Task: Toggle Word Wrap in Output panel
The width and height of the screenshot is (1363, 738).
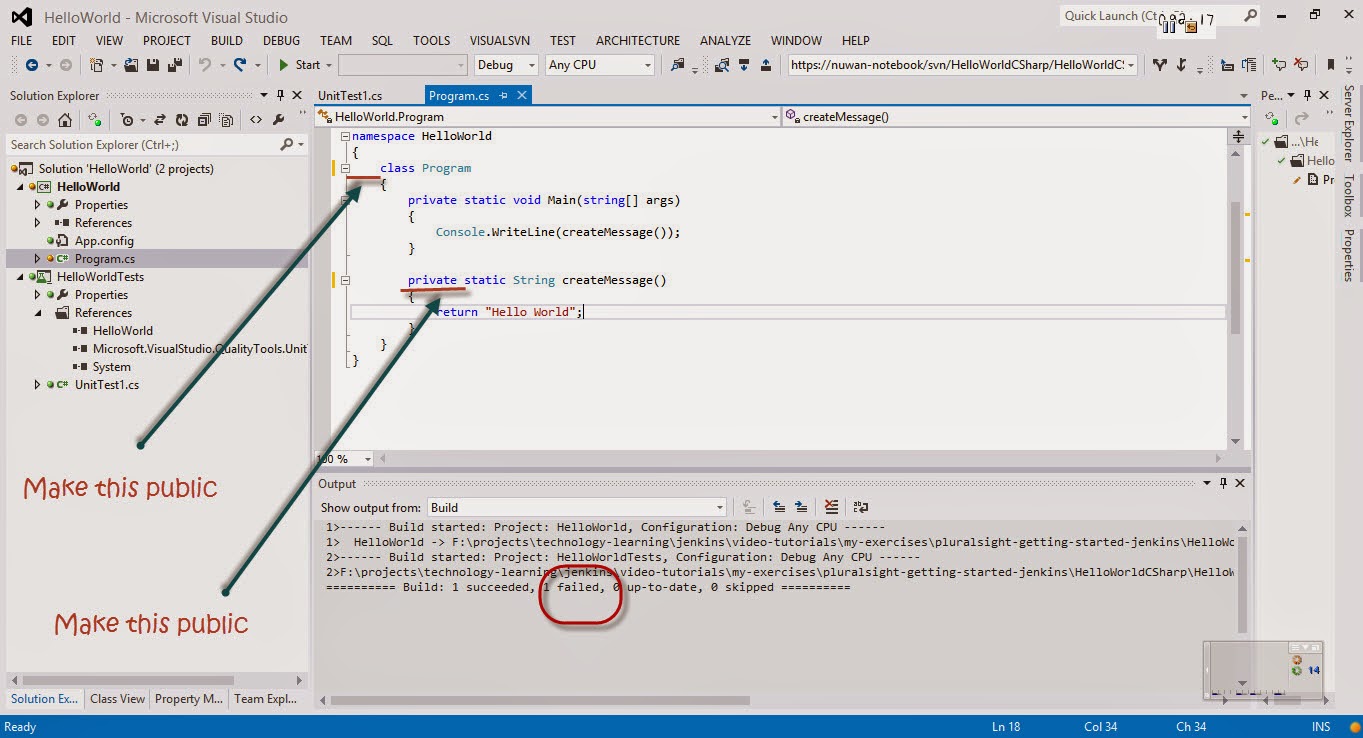Action: pos(861,507)
